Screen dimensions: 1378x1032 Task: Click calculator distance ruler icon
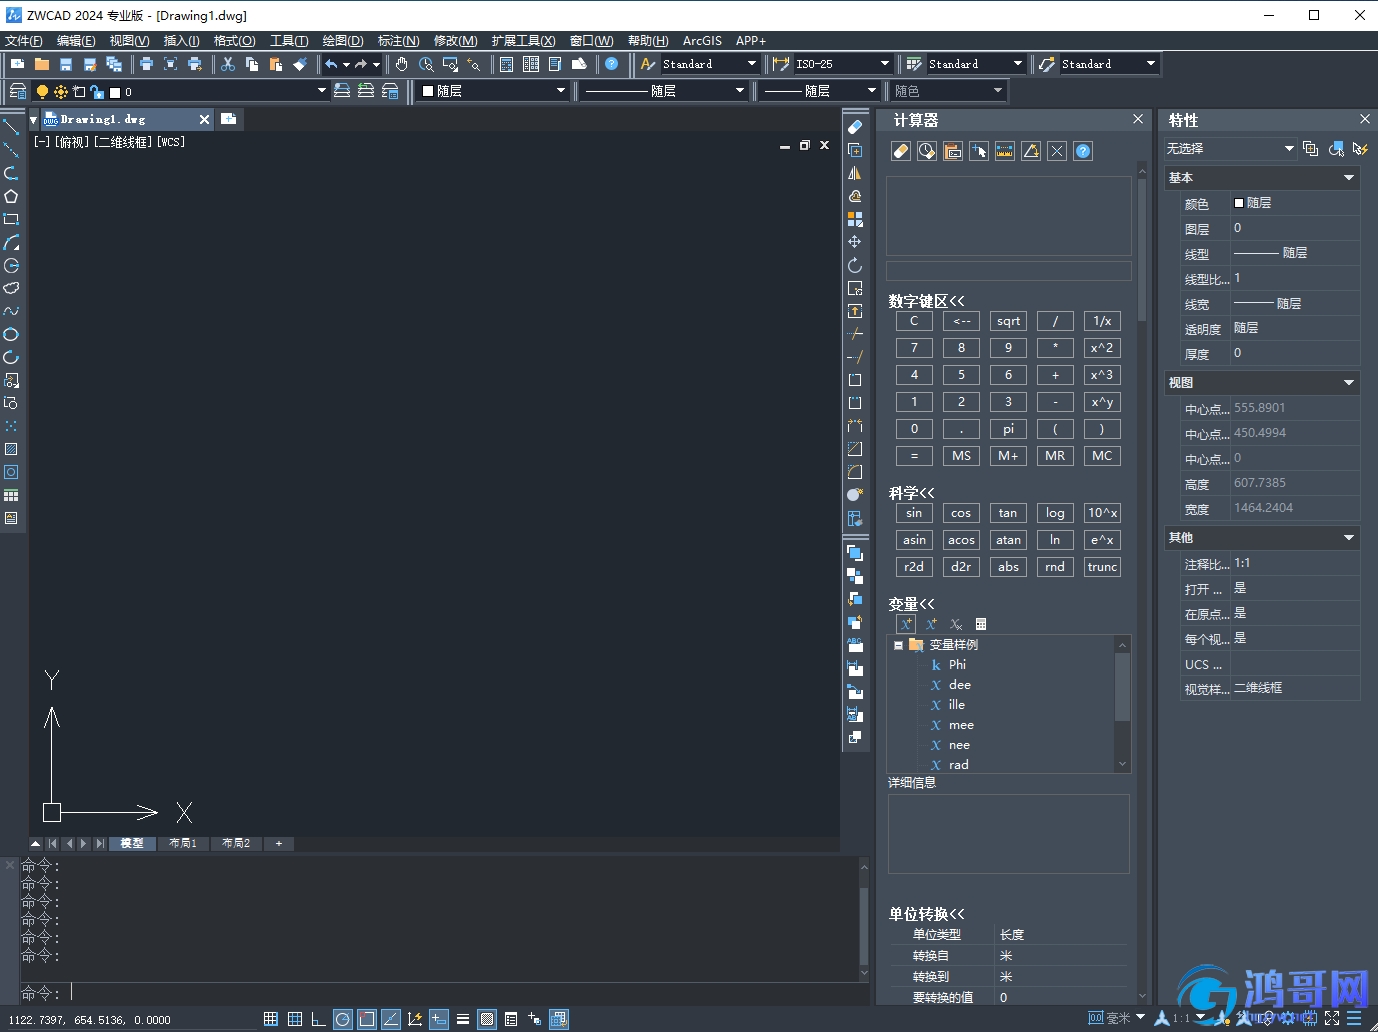[1005, 151]
